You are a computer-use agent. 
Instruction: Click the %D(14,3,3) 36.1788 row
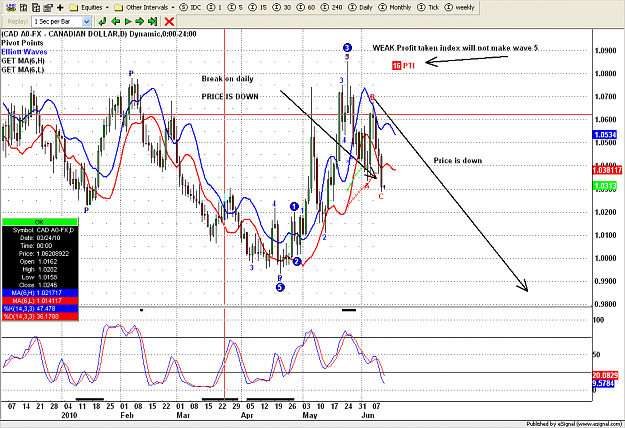tap(40, 317)
